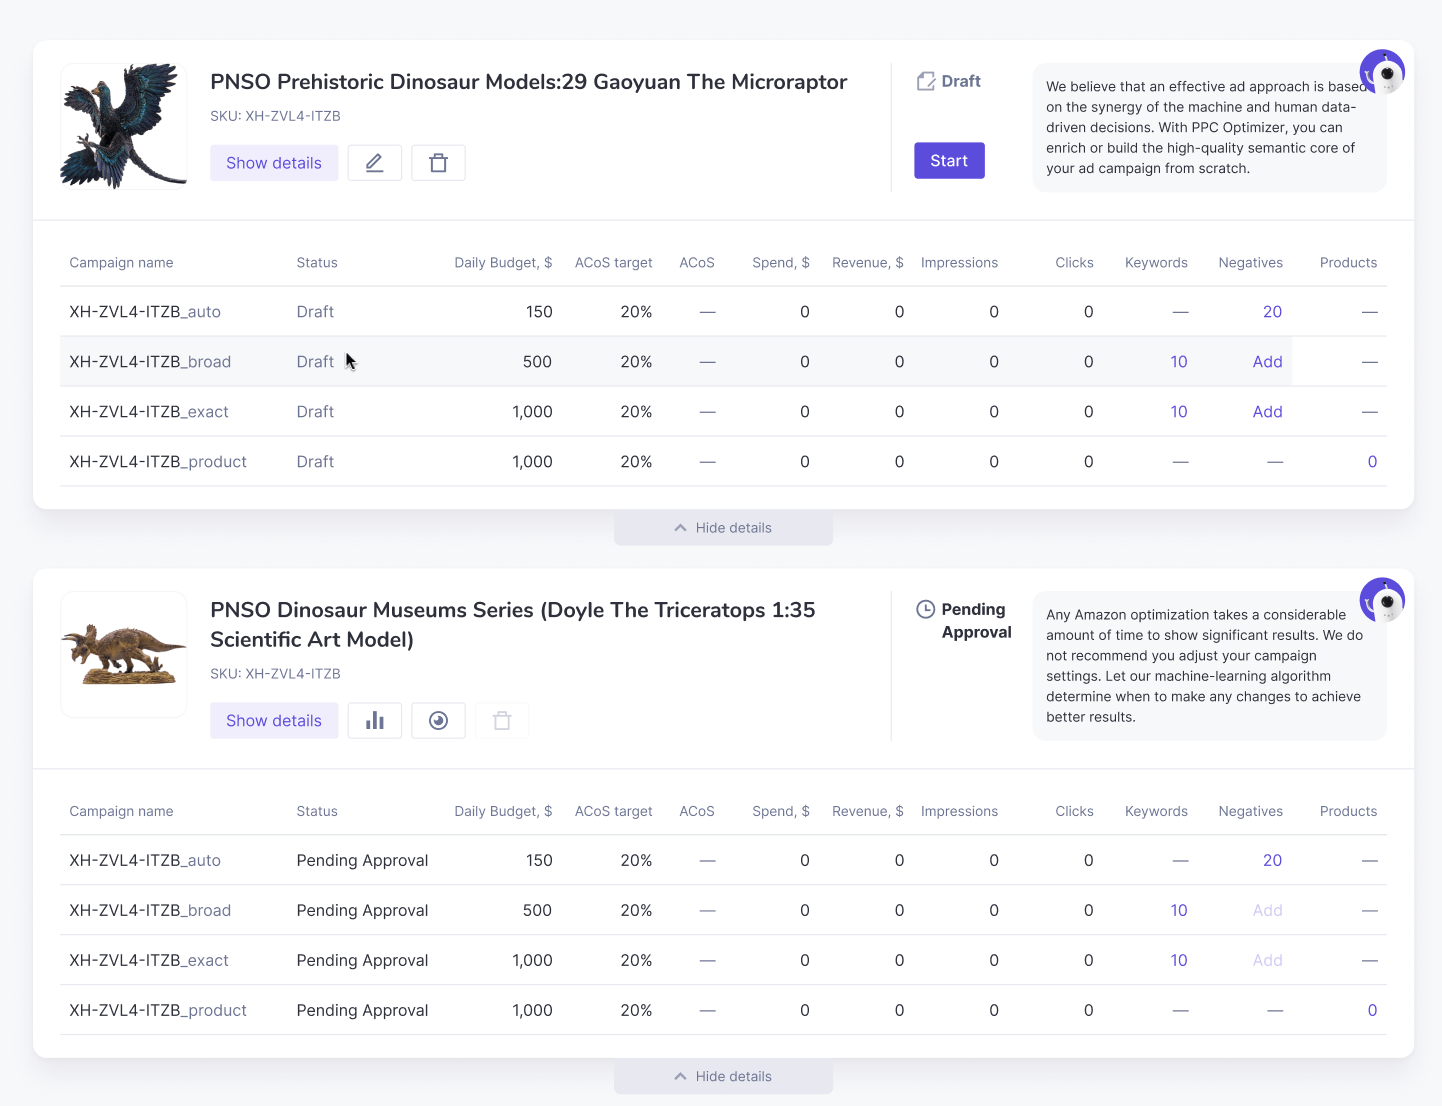Click the Draft status icon at top
1442x1106 pixels.
(926, 81)
